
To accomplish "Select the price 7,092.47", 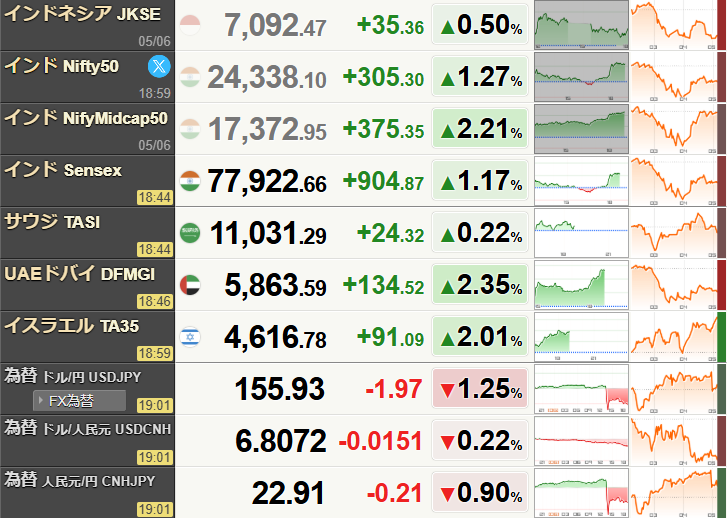I will click(x=275, y=26).
